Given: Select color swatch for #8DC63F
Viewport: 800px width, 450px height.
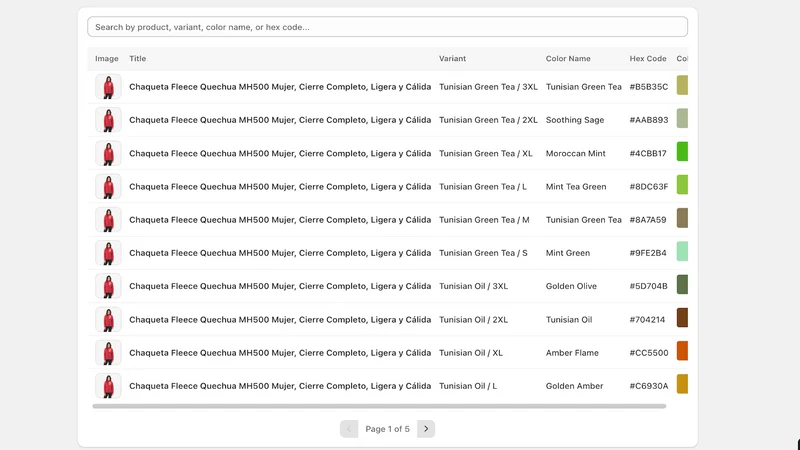Looking at the screenshot, I should coord(682,185).
